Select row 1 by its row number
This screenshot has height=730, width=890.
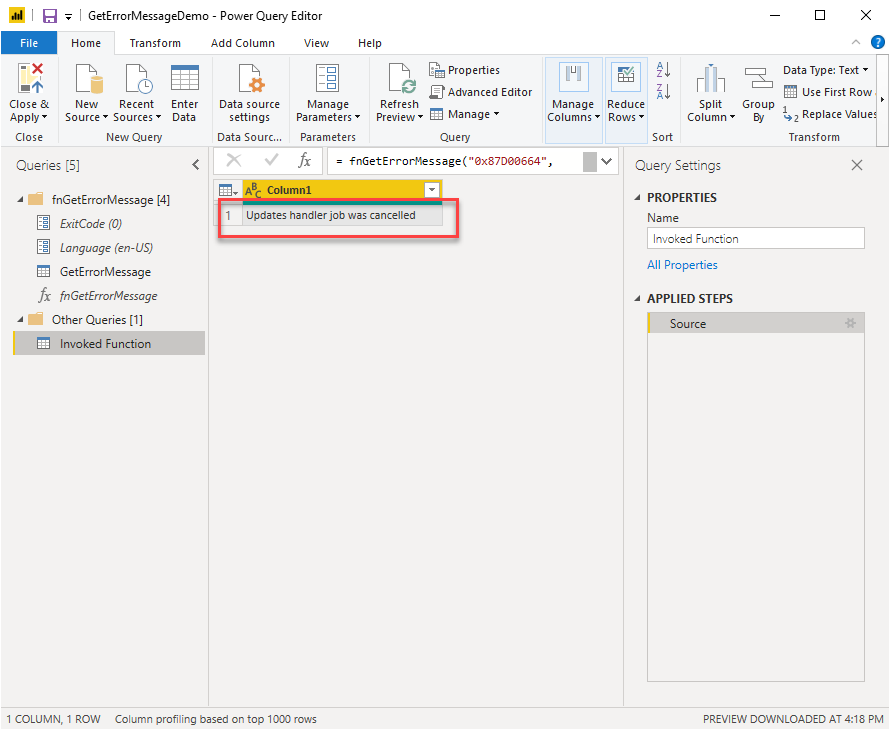point(228,215)
